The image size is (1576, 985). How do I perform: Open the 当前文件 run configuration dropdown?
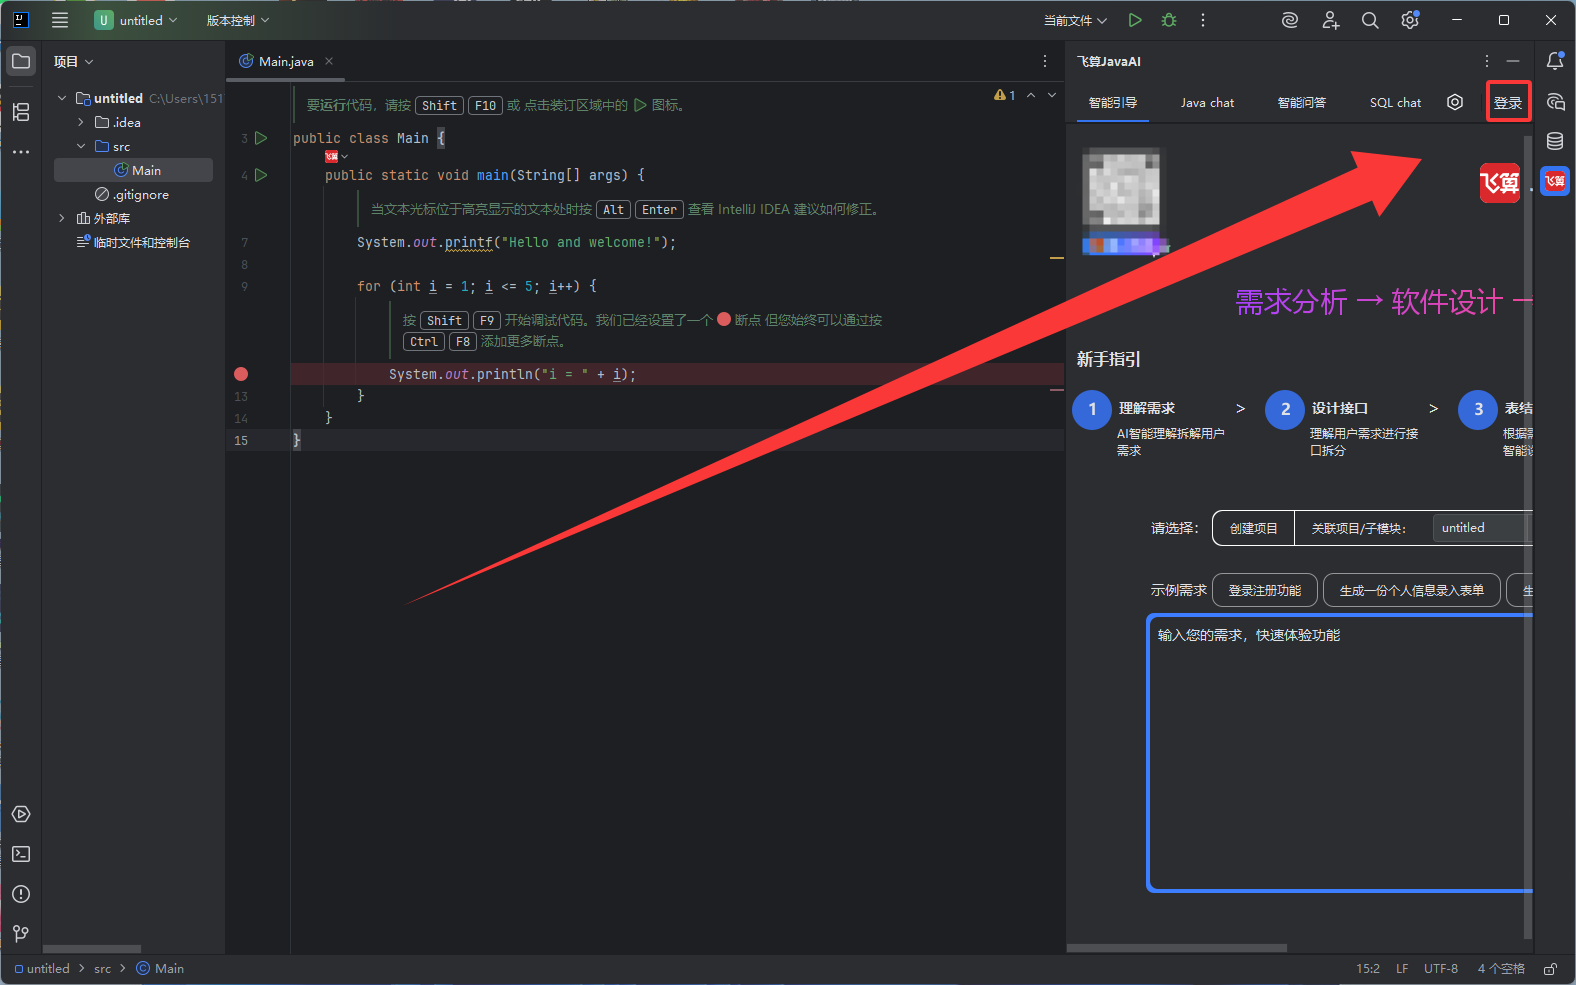click(1075, 20)
